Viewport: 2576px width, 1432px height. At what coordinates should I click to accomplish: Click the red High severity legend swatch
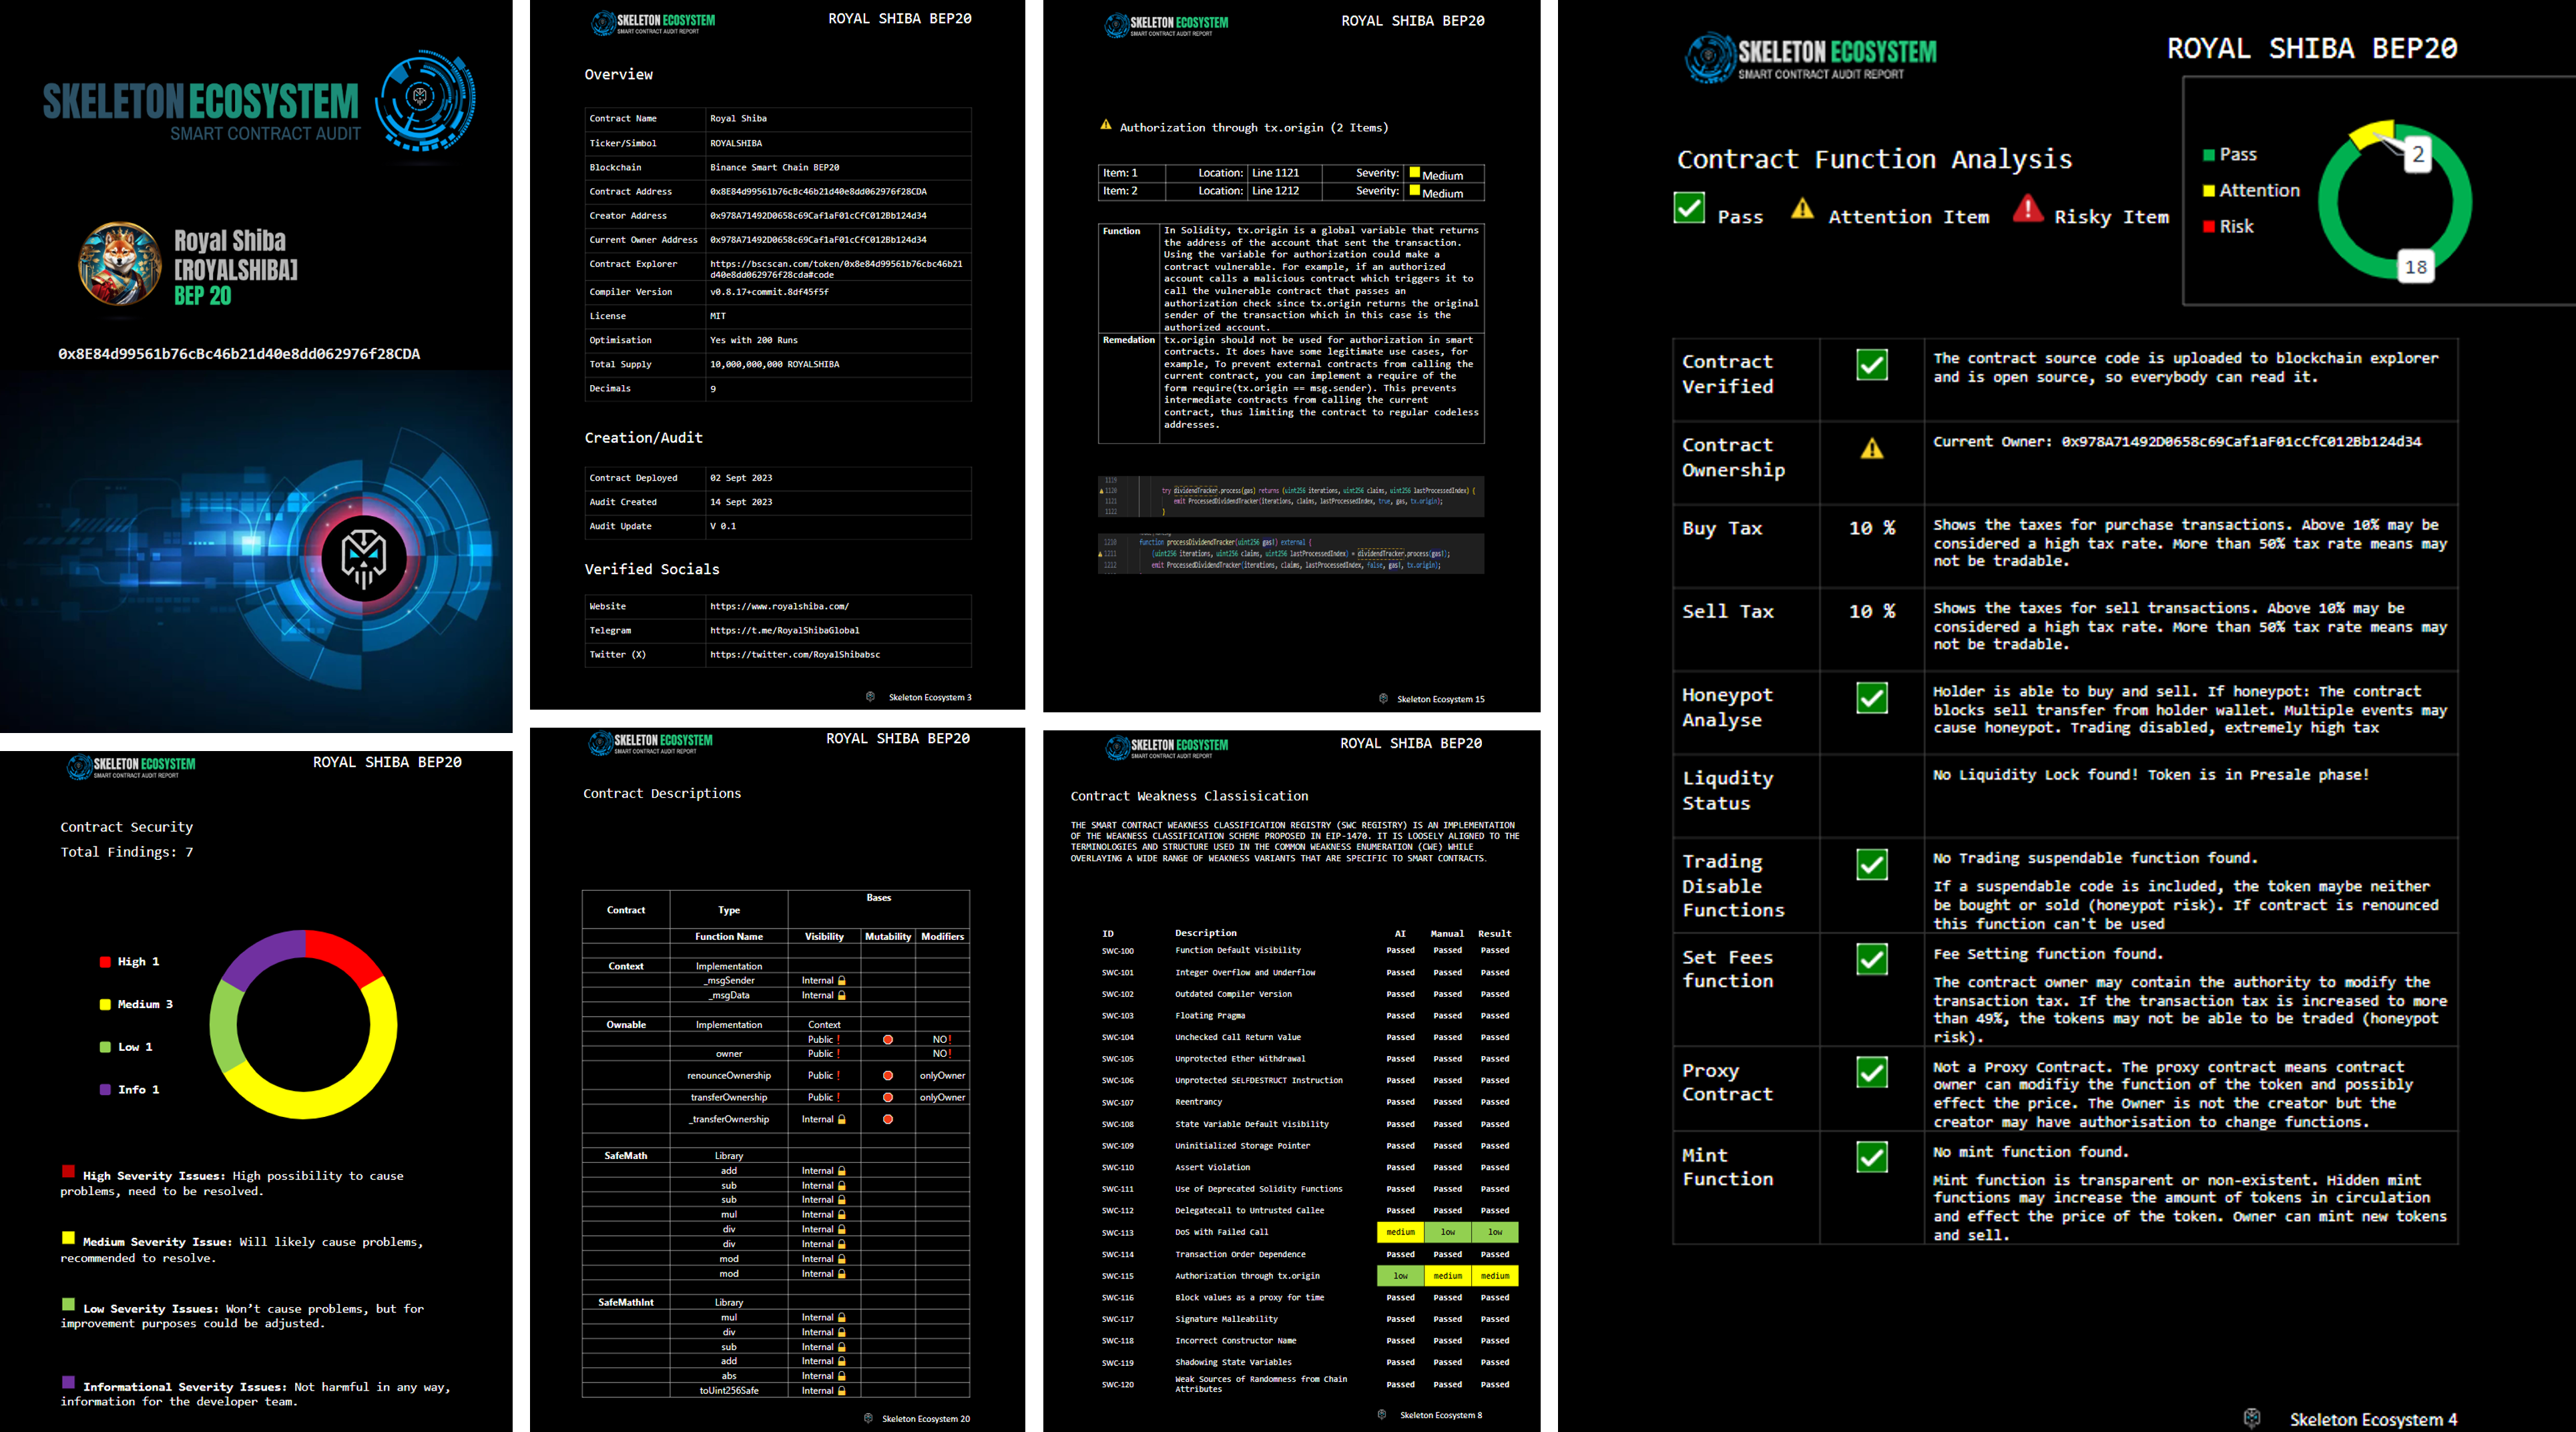click(105, 962)
